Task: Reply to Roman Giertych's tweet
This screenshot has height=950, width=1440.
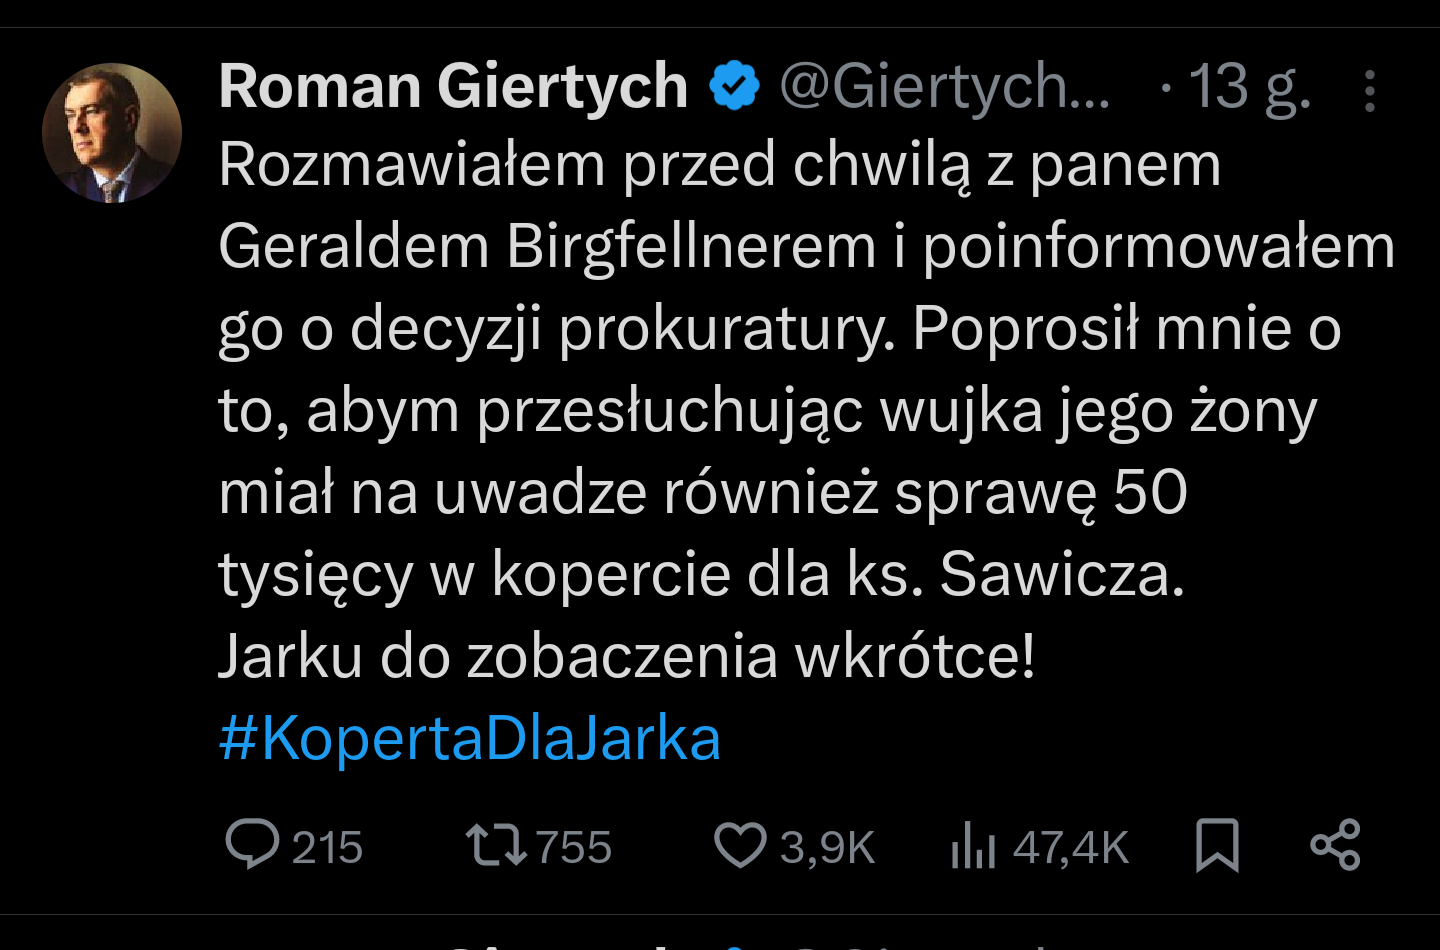Action: [x=252, y=844]
